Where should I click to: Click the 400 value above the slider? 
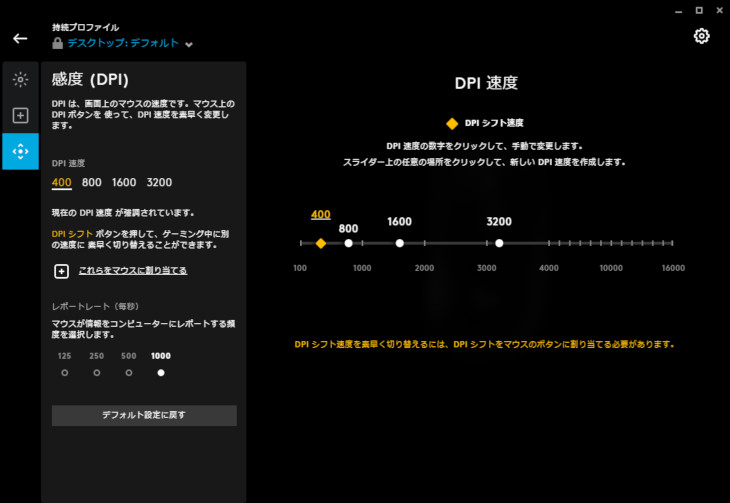[321, 215]
